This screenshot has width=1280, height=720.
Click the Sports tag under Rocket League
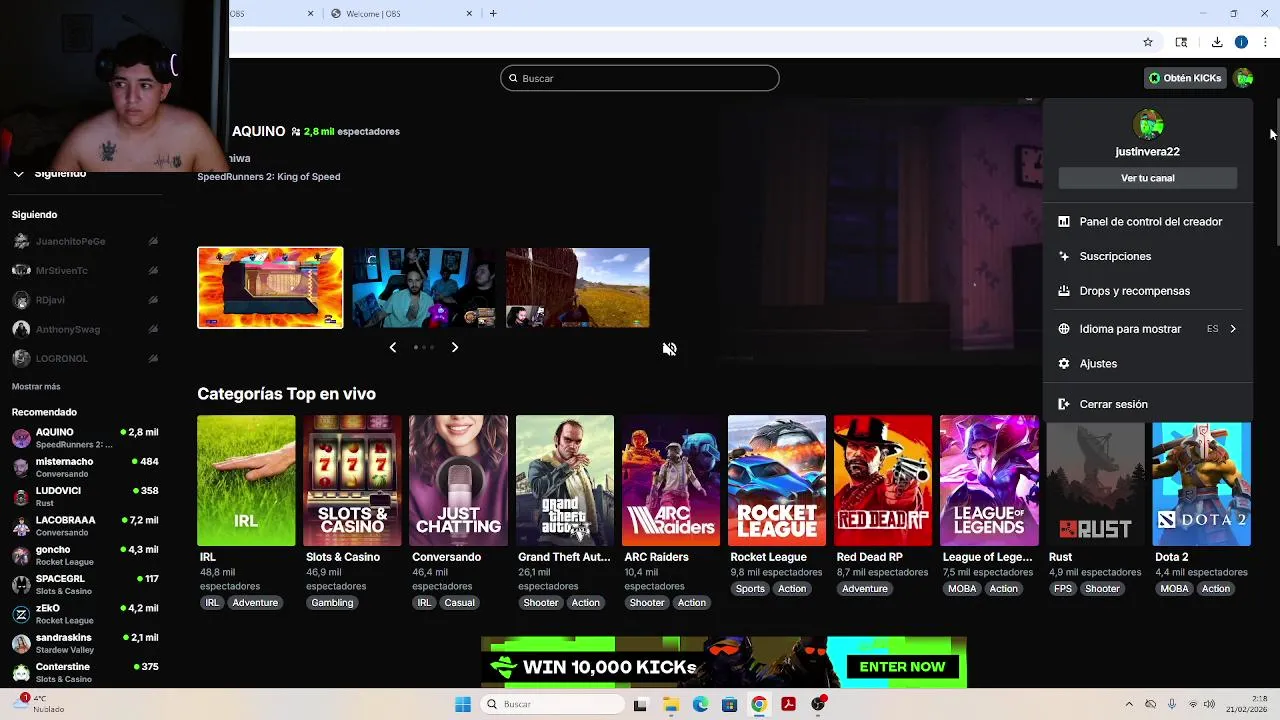[750, 589]
